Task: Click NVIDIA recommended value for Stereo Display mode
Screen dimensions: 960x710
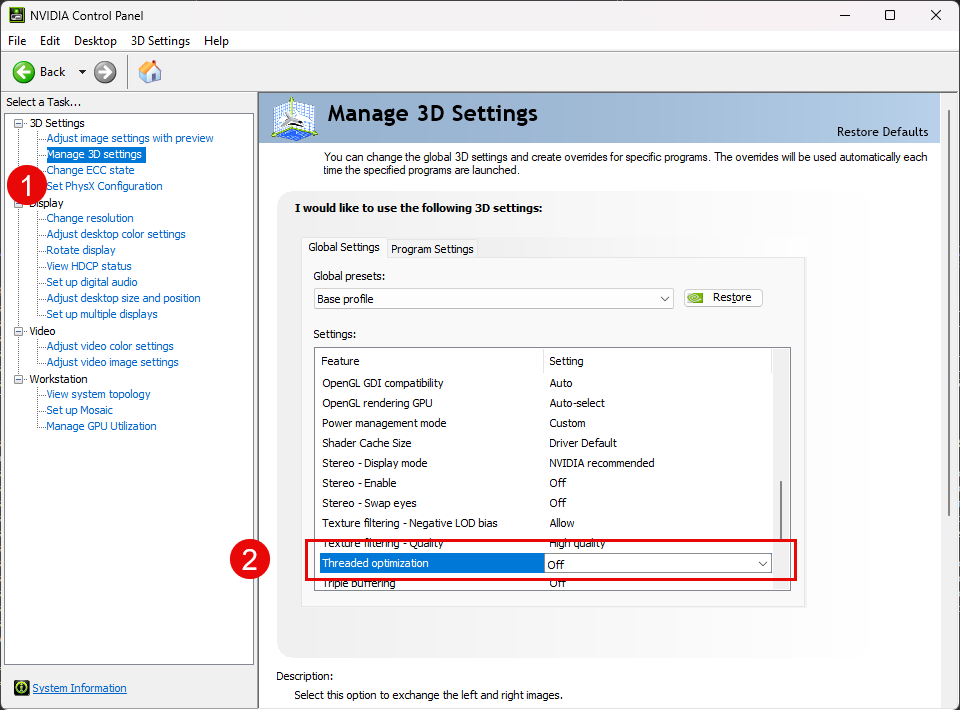Action: click(601, 463)
